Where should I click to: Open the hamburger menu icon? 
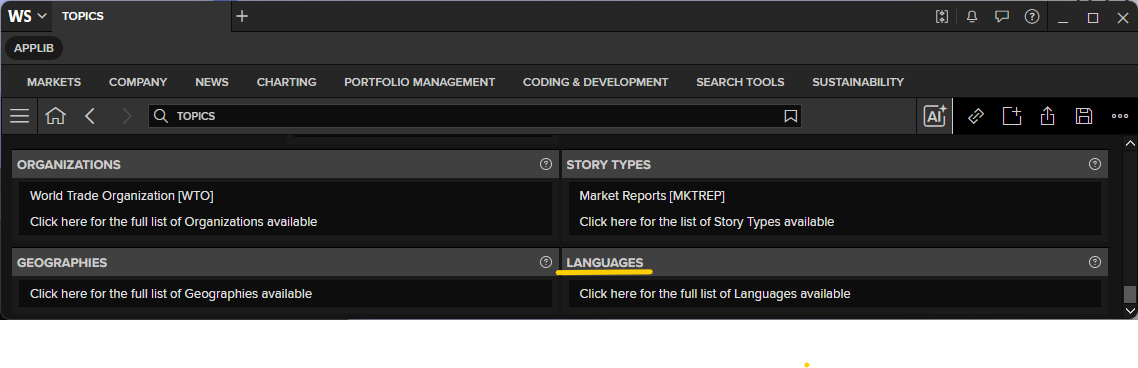20,115
